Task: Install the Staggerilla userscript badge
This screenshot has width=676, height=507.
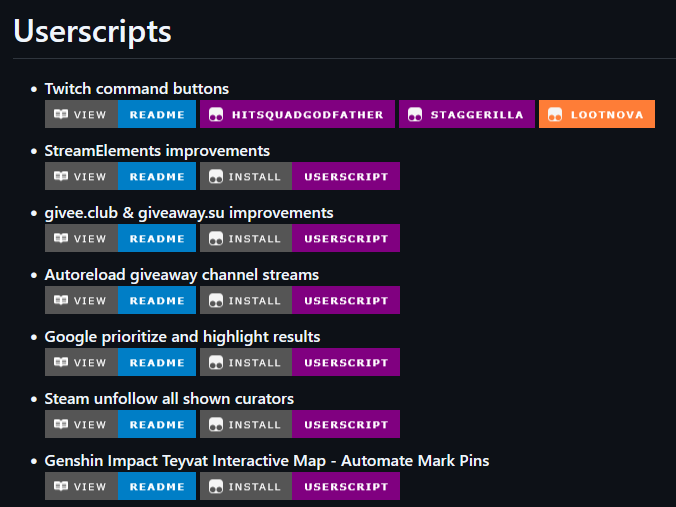Action: [467, 114]
